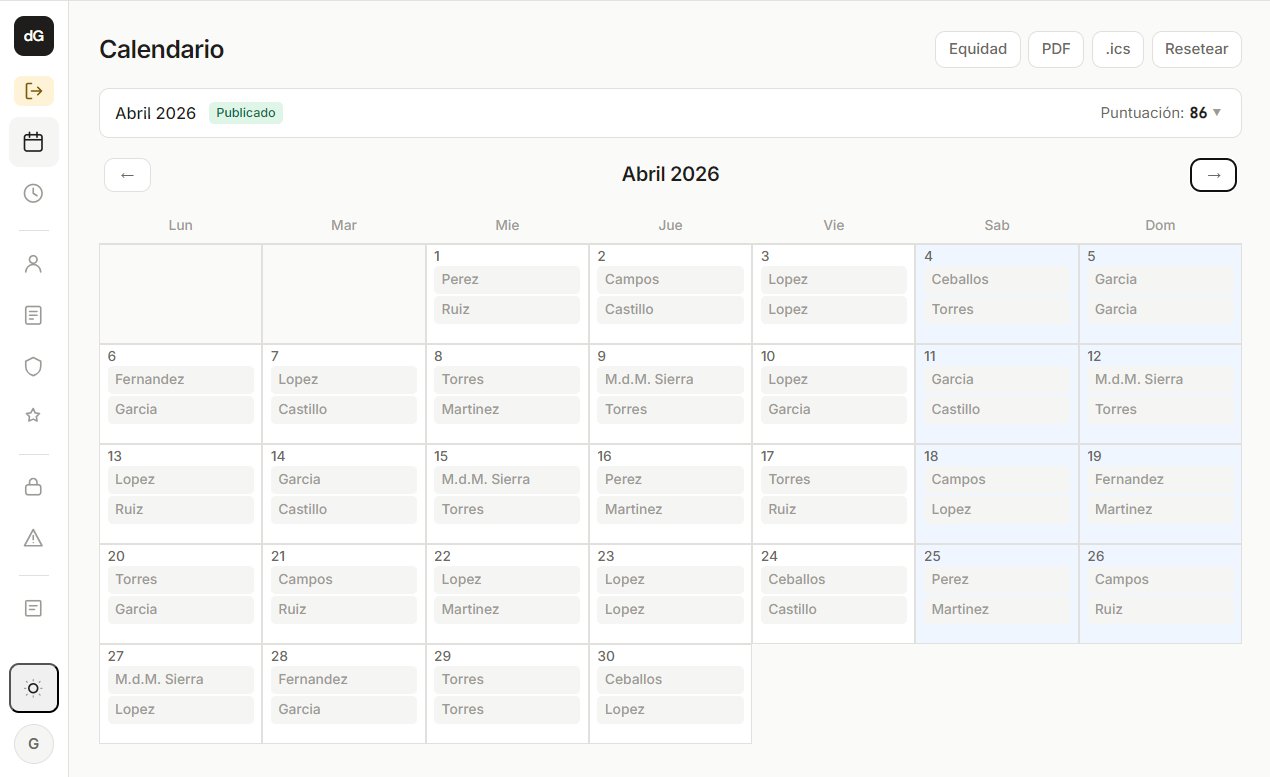The height and width of the screenshot is (777, 1270).
Task: Export calendar with PDF button
Action: 1055,49
